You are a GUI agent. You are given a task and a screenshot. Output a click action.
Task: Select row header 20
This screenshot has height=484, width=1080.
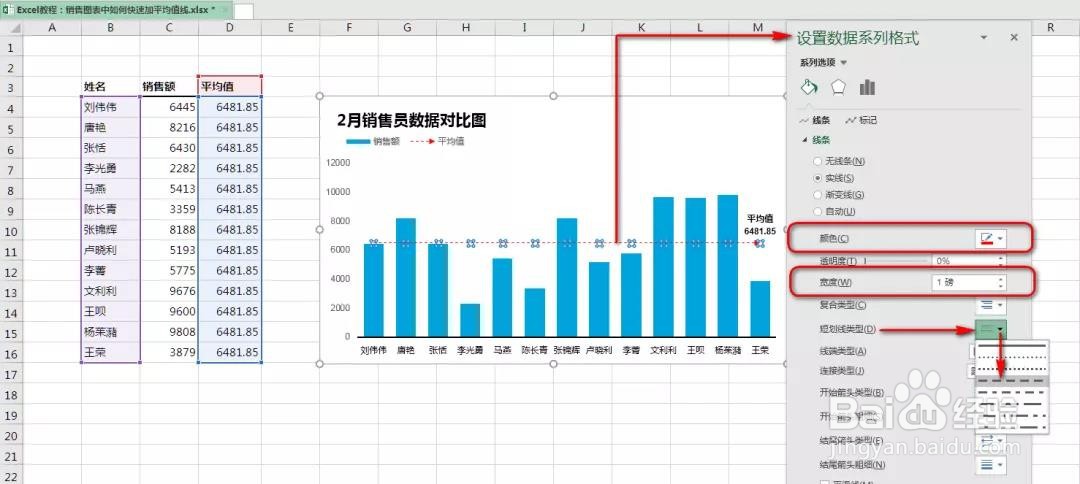tap(11, 435)
